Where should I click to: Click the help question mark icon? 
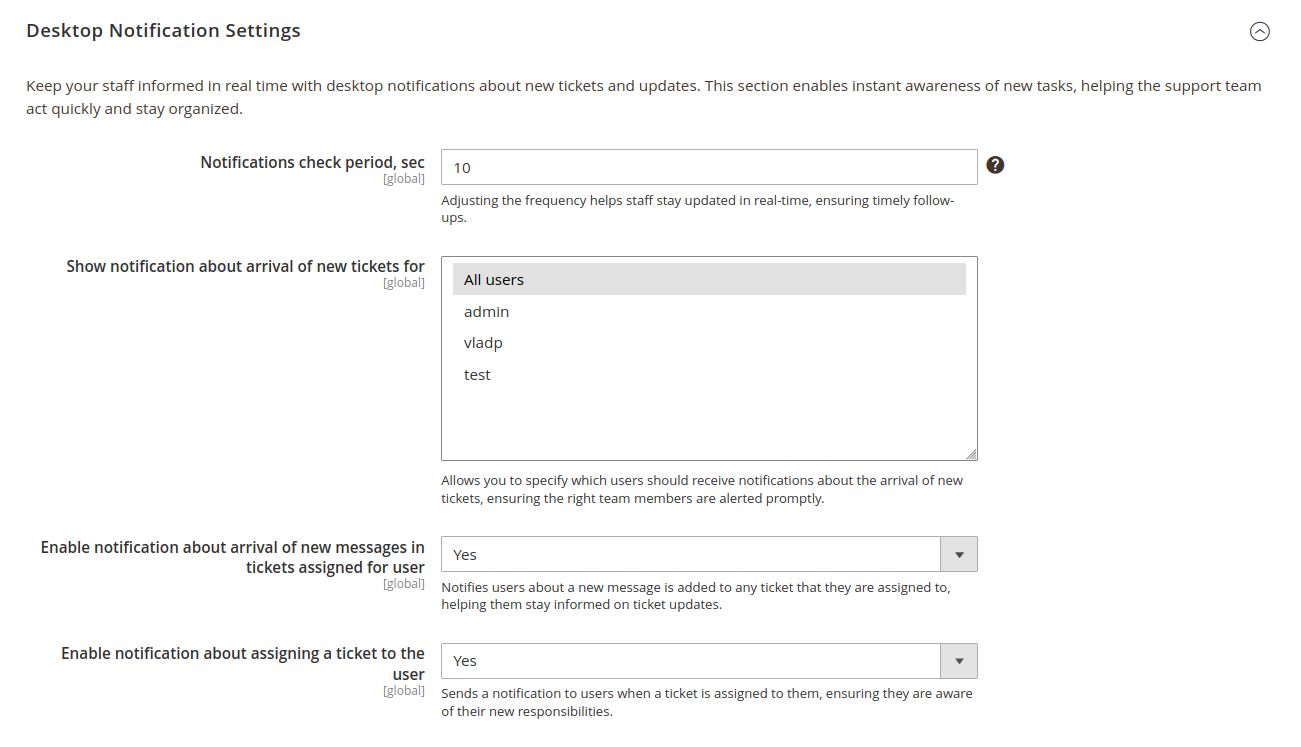point(995,164)
